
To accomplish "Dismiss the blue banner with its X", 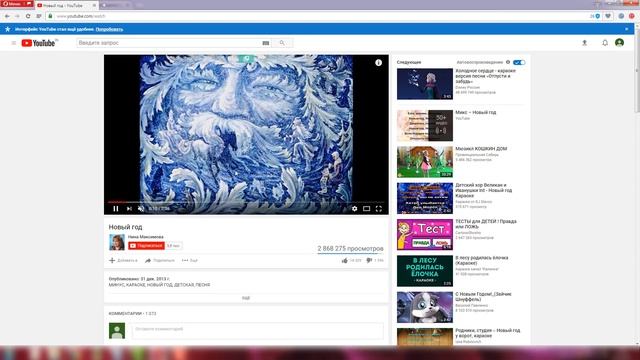I will pyautogui.click(x=627, y=29).
